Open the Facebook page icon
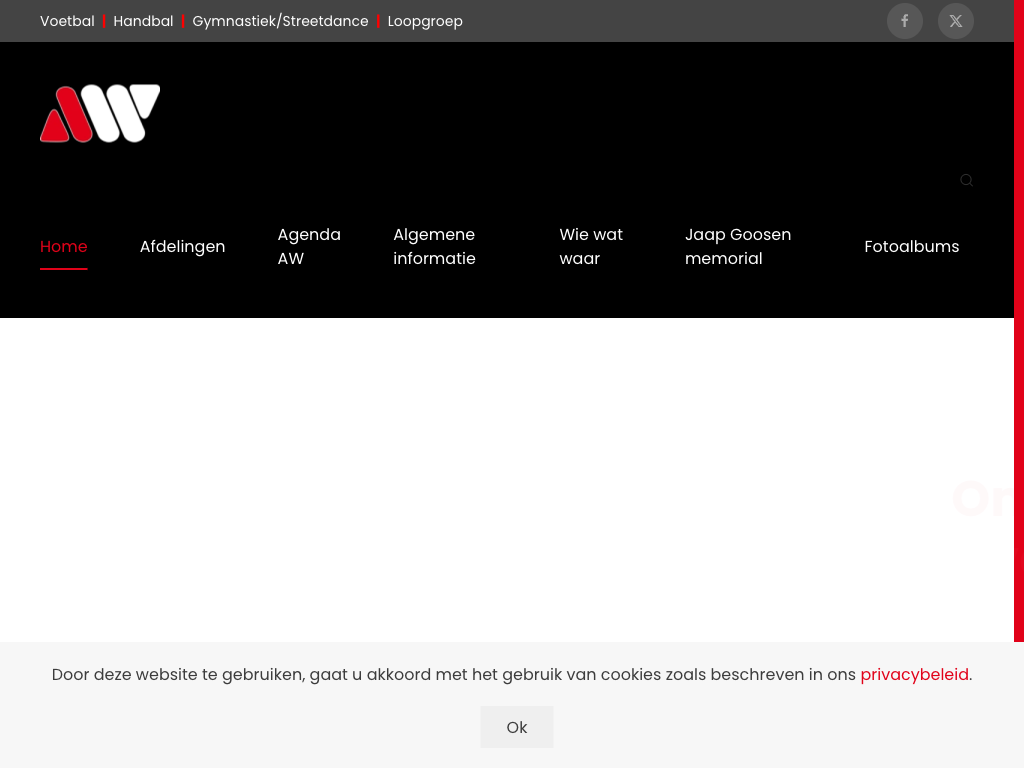 [x=904, y=21]
